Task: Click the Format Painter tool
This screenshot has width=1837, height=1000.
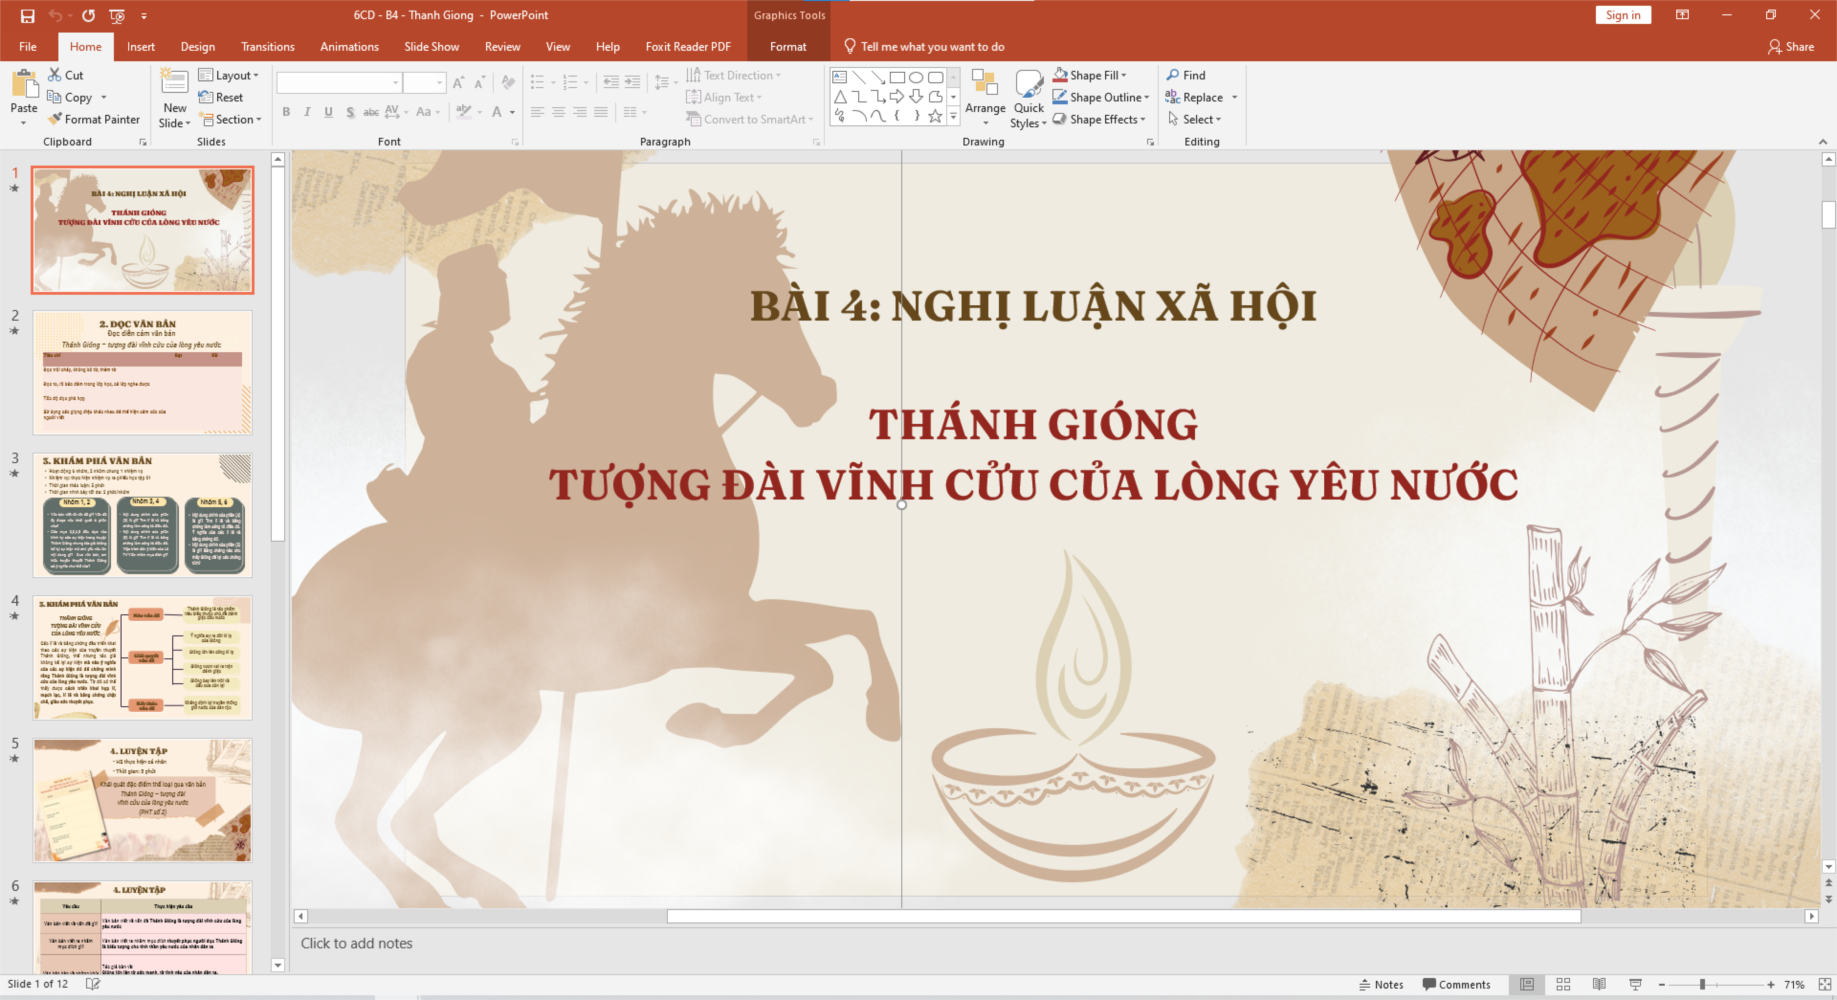Action: point(94,119)
